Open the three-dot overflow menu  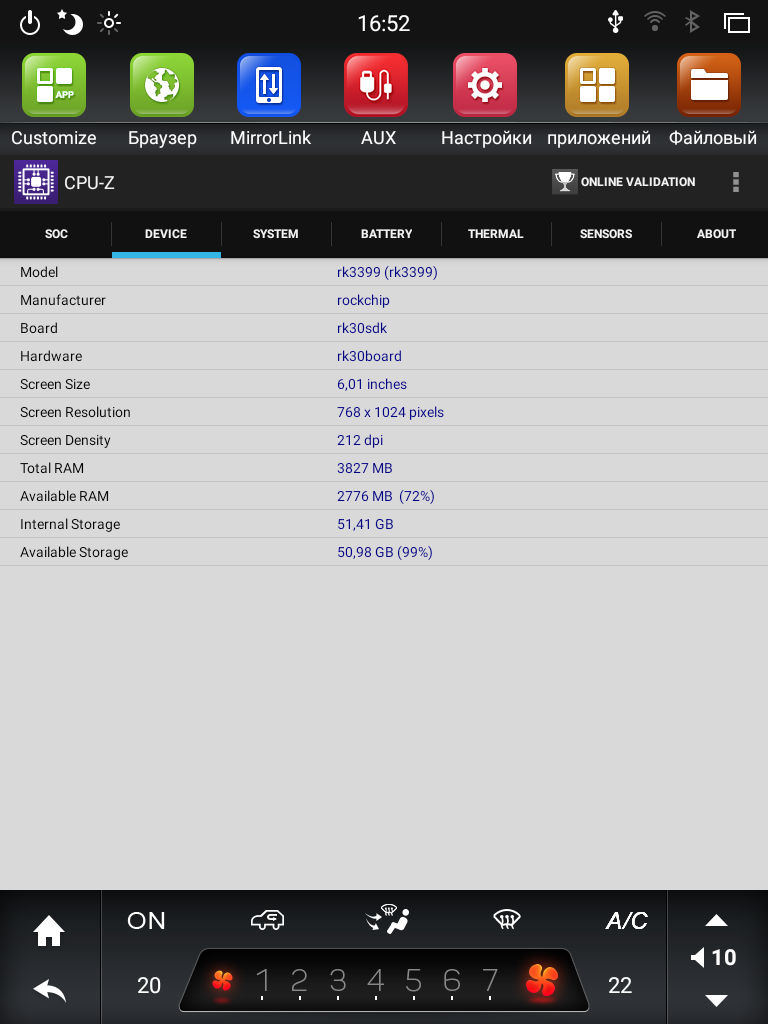click(736, 182)
